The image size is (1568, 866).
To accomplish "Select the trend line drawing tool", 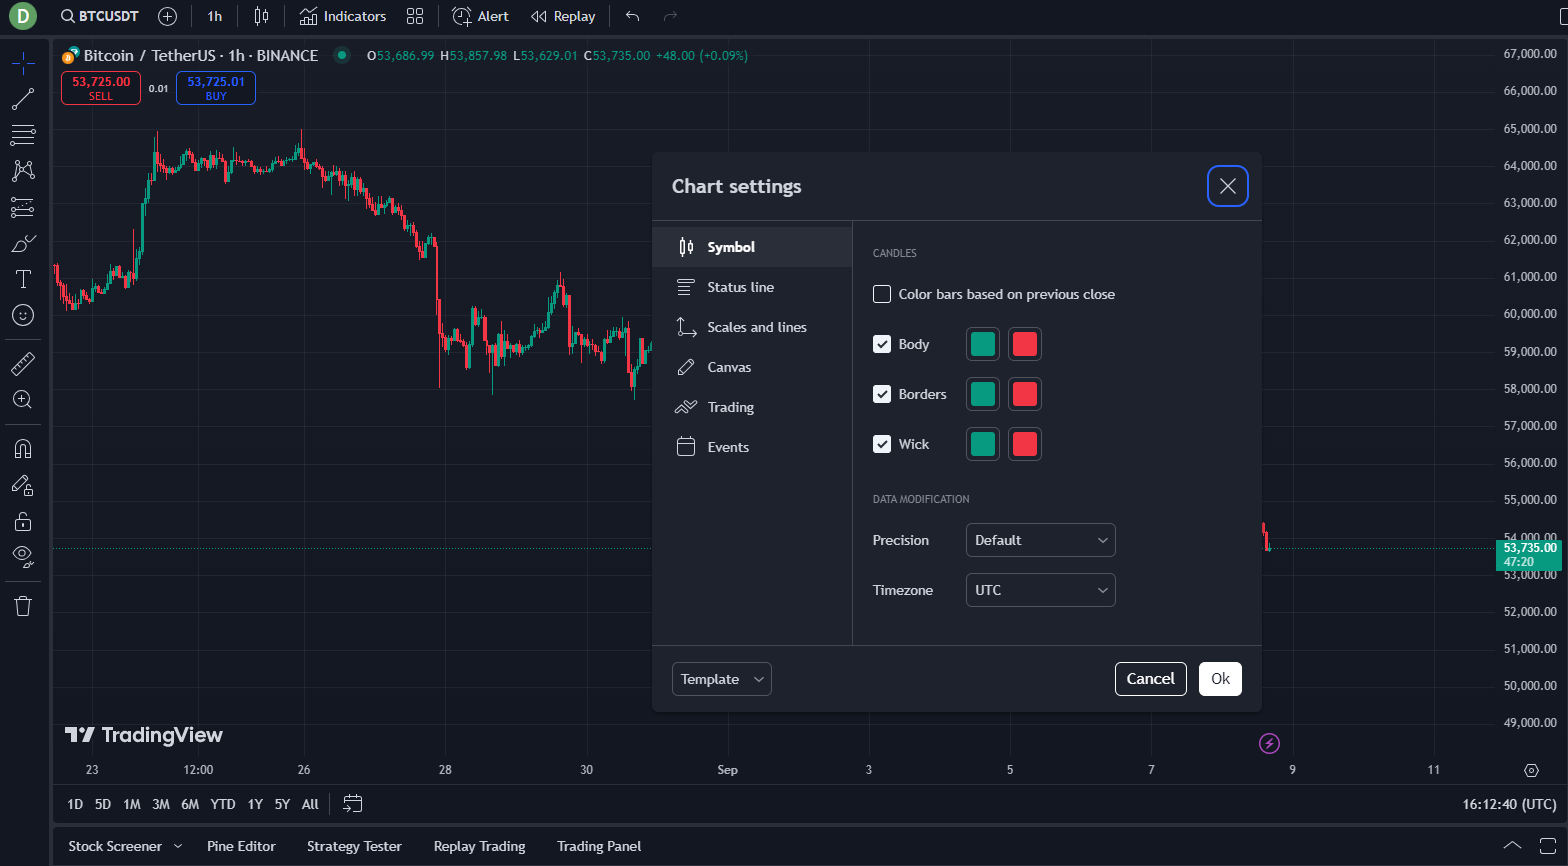I will tap(23, 99).
